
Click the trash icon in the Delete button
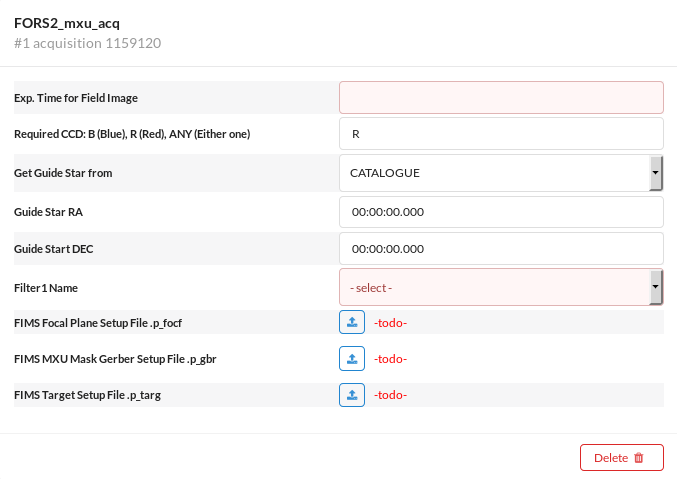639,458
